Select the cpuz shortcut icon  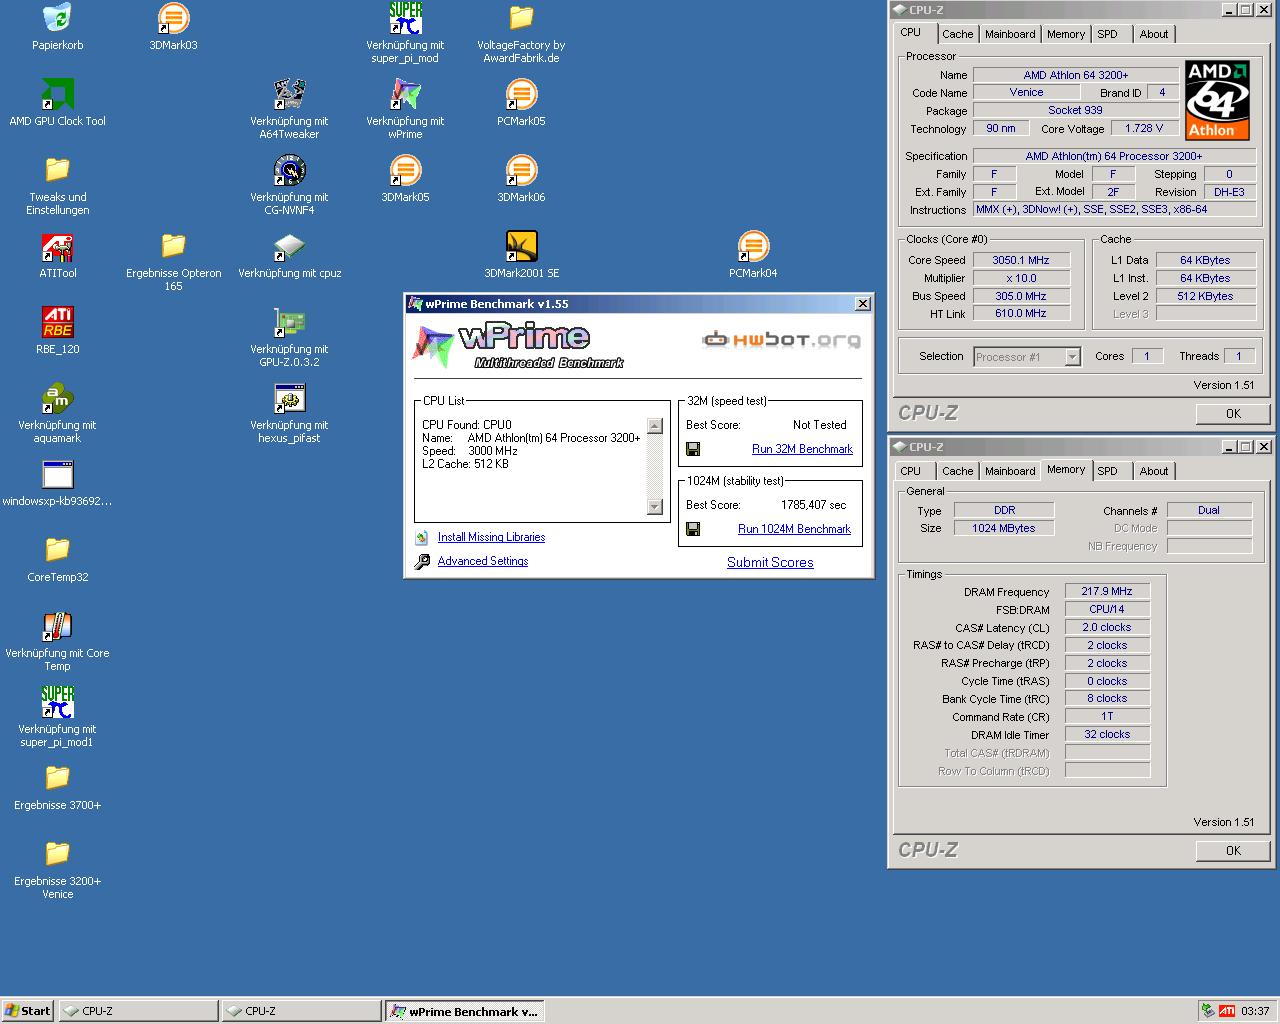tap(289, 246)
